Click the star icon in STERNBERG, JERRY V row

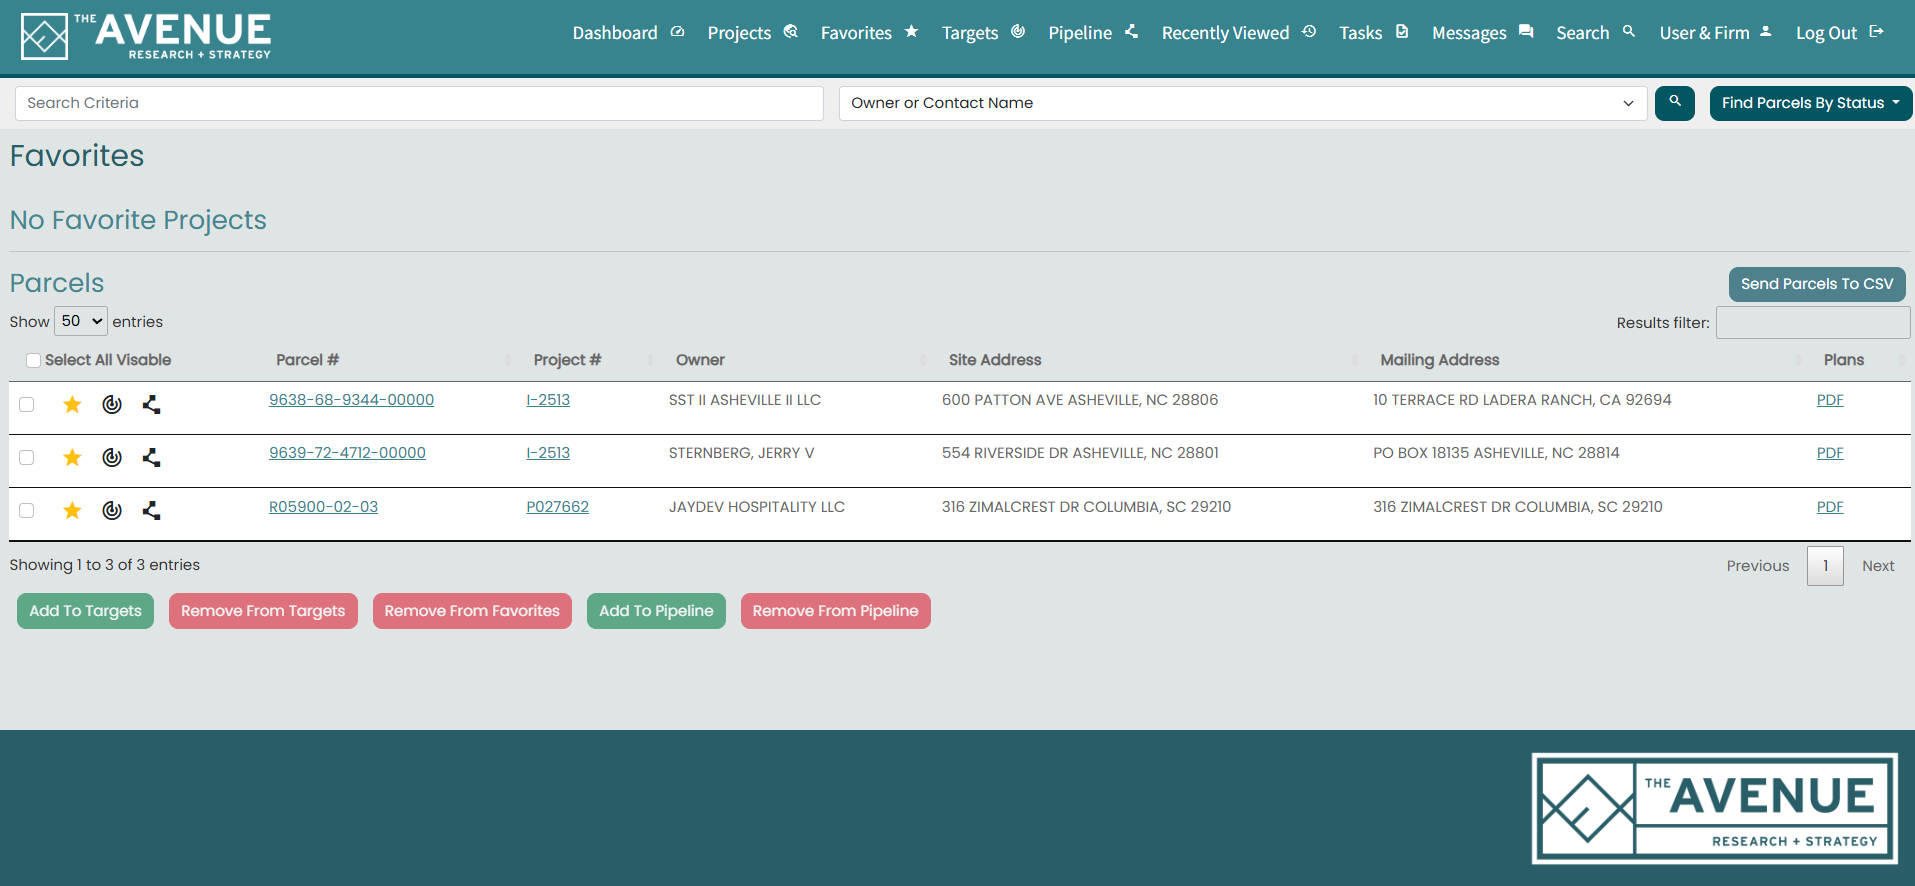[72, 457]
